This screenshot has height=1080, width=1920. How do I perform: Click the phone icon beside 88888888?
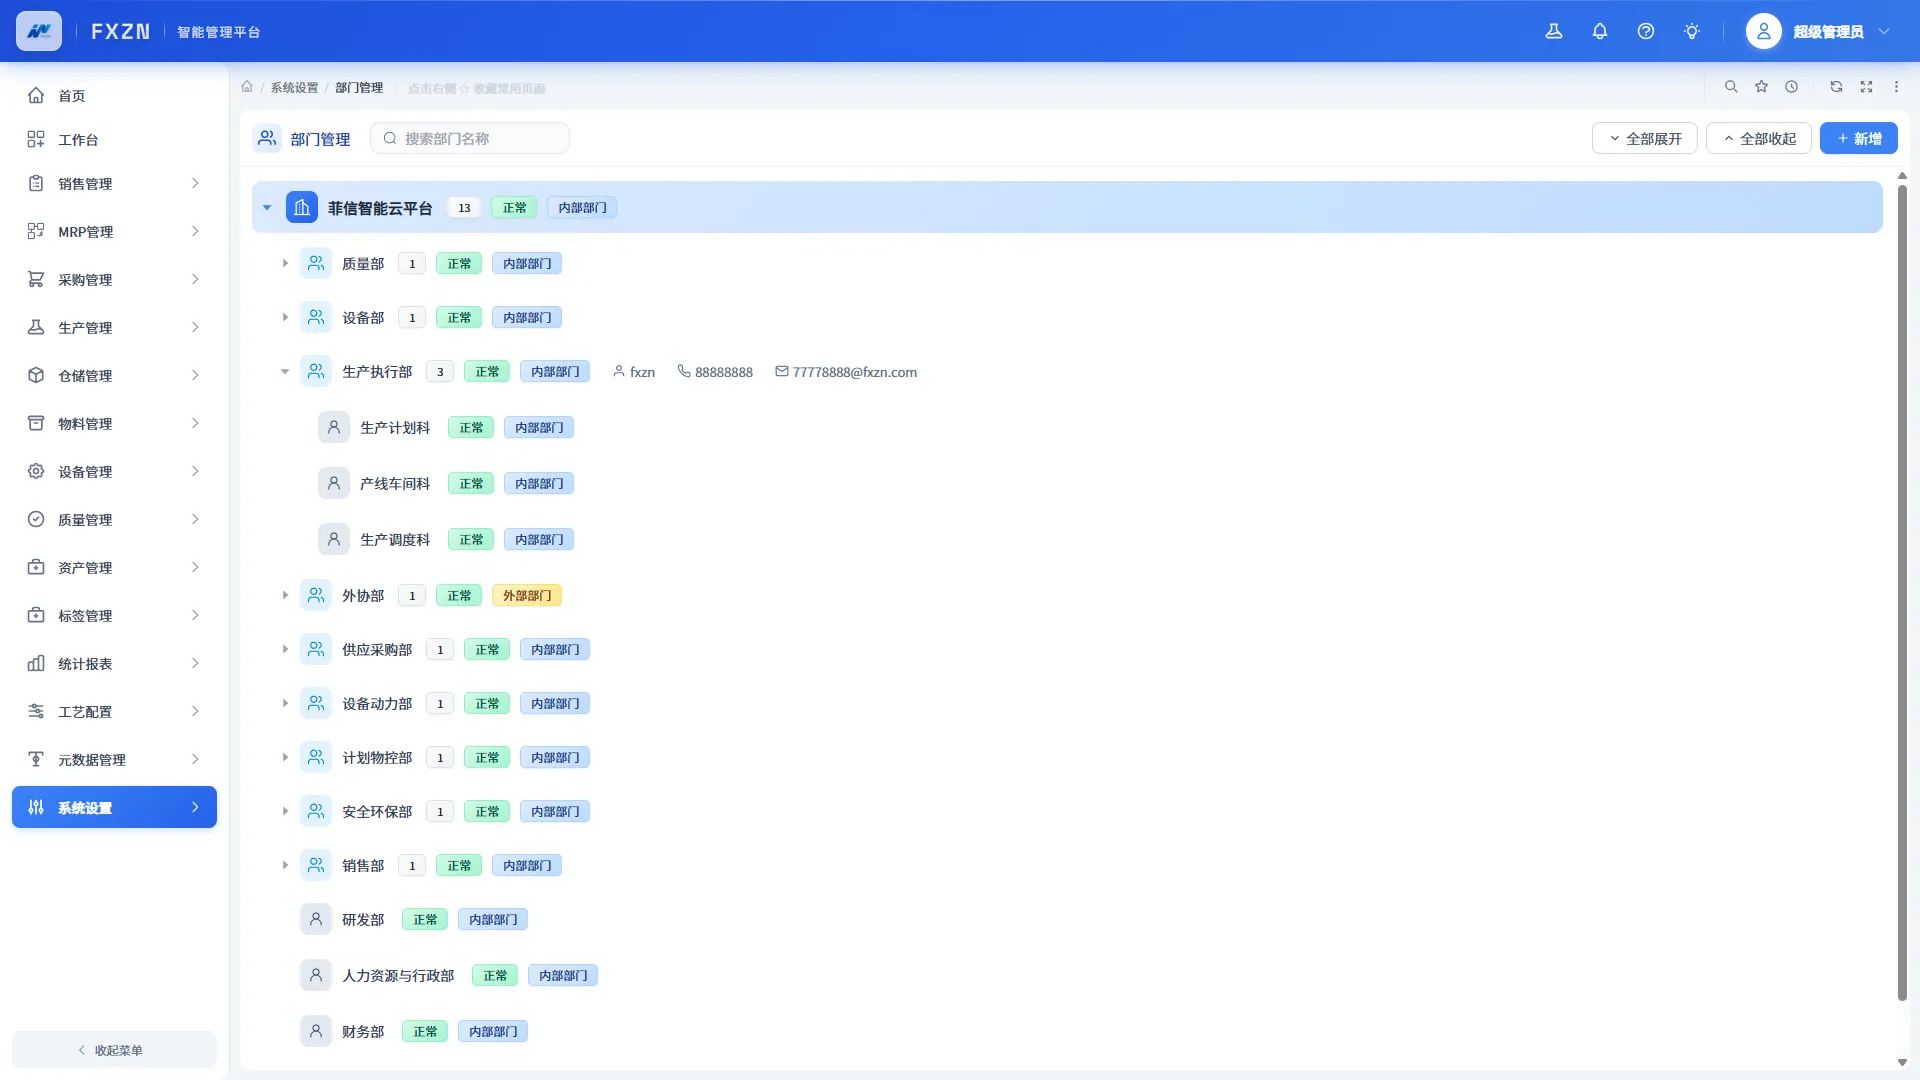click(684, 371)
